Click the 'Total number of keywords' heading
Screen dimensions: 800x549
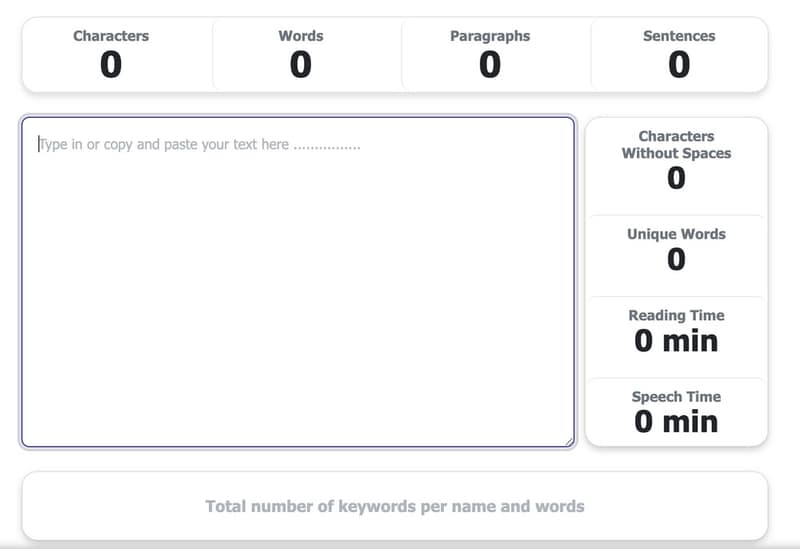395,506
